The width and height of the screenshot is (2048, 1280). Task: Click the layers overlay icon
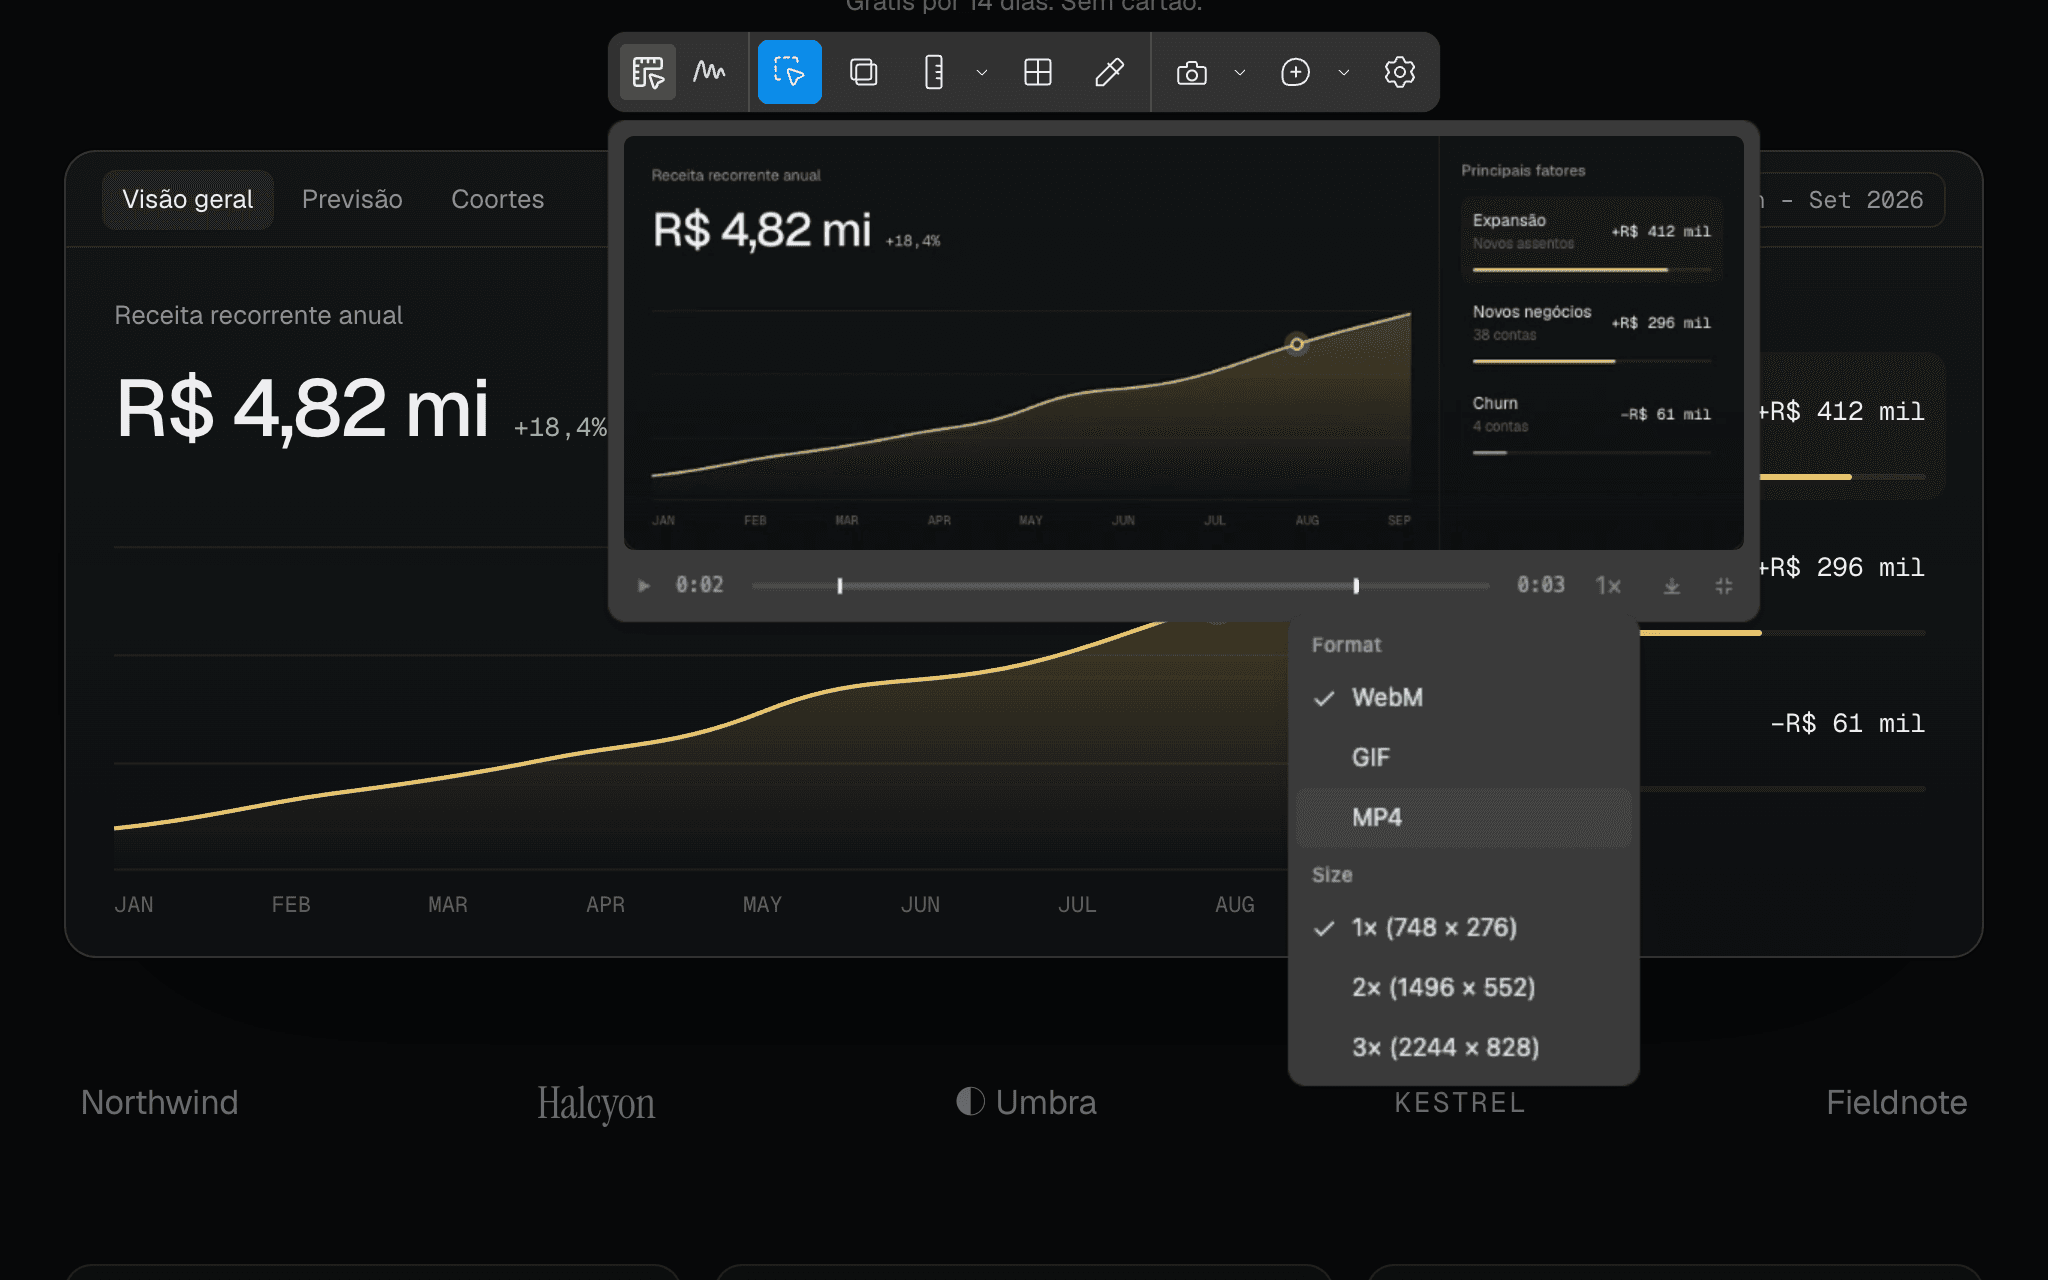point(863,72)
